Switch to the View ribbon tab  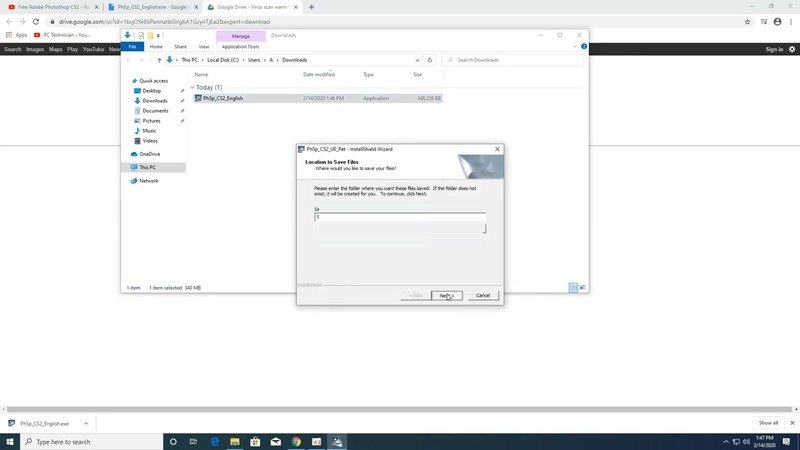click(204, 46)
